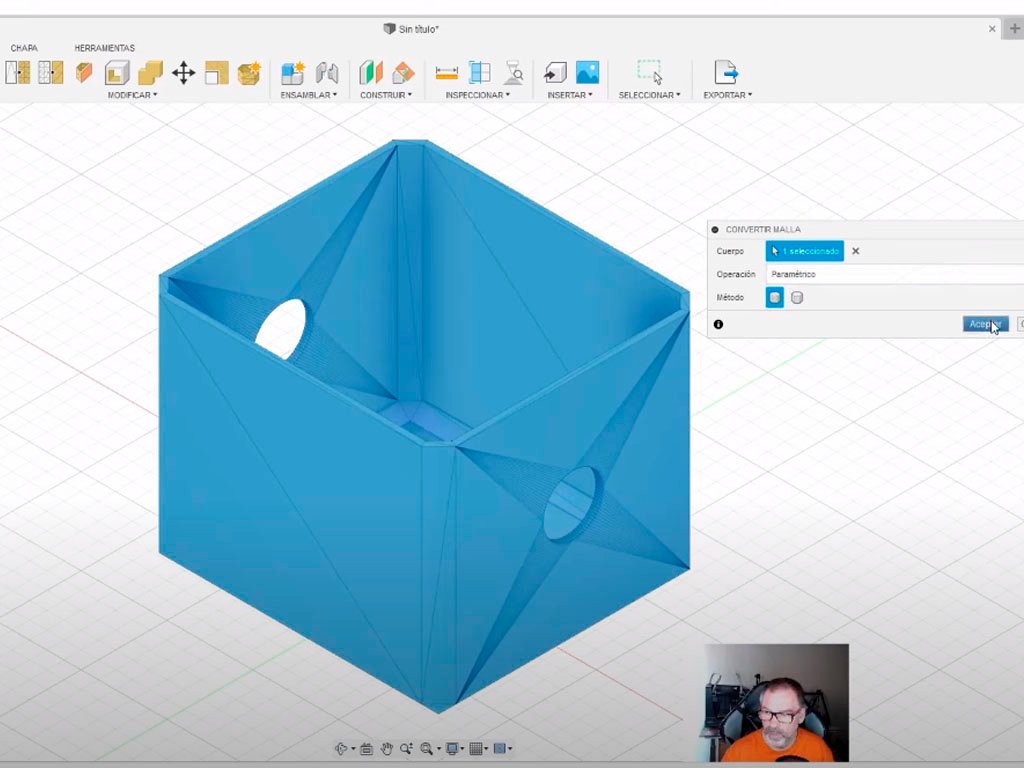Select the Combine bodies tool icon
1024x768 pixels.
click(150, 72)
